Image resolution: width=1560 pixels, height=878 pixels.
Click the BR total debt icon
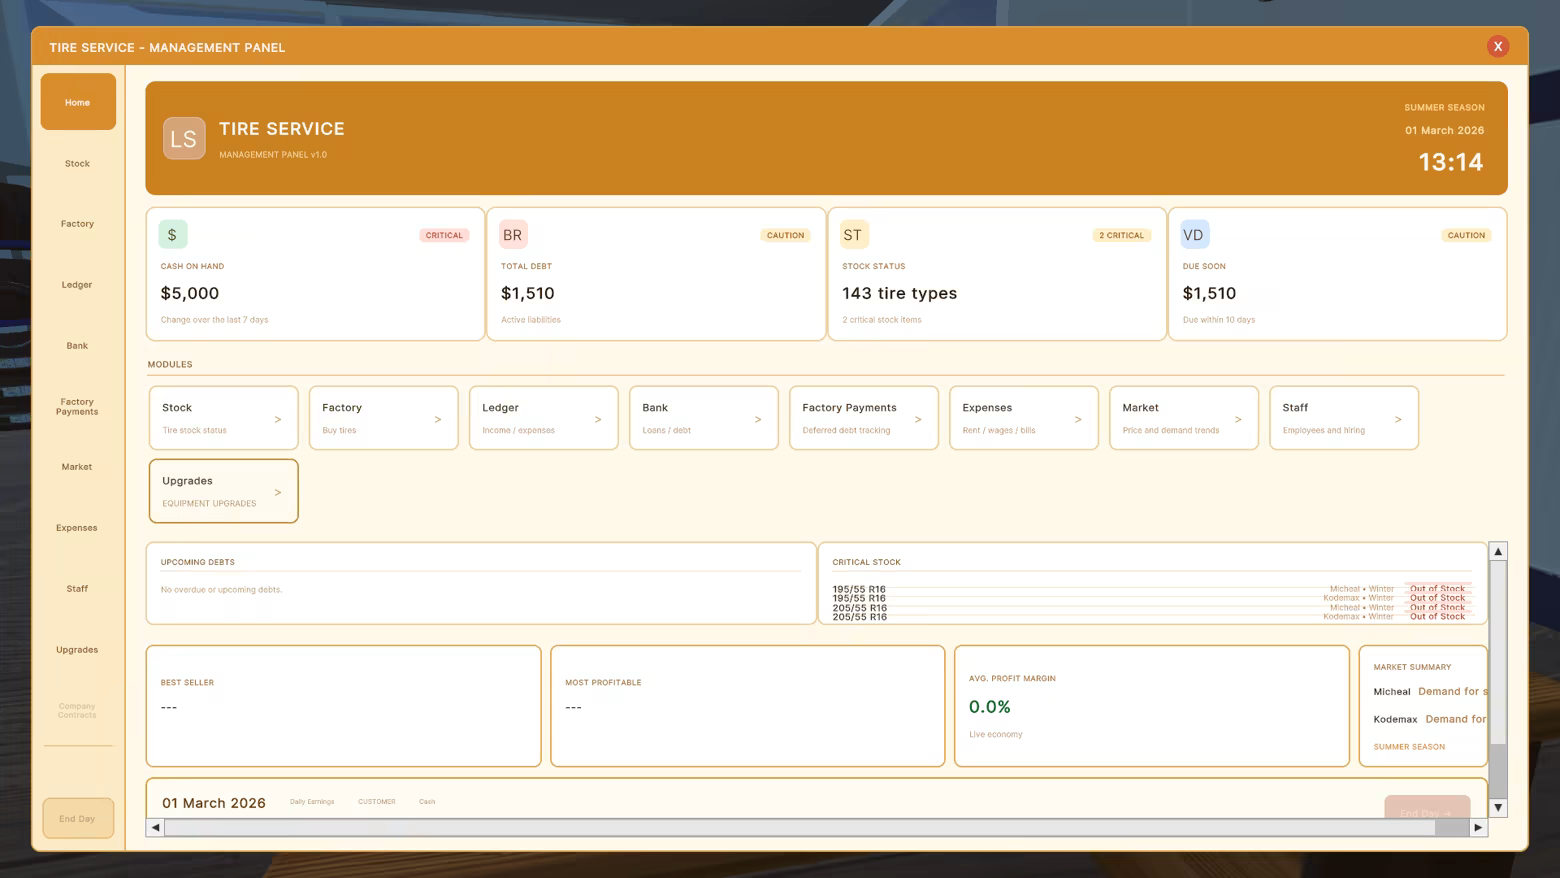click(513, 234)
